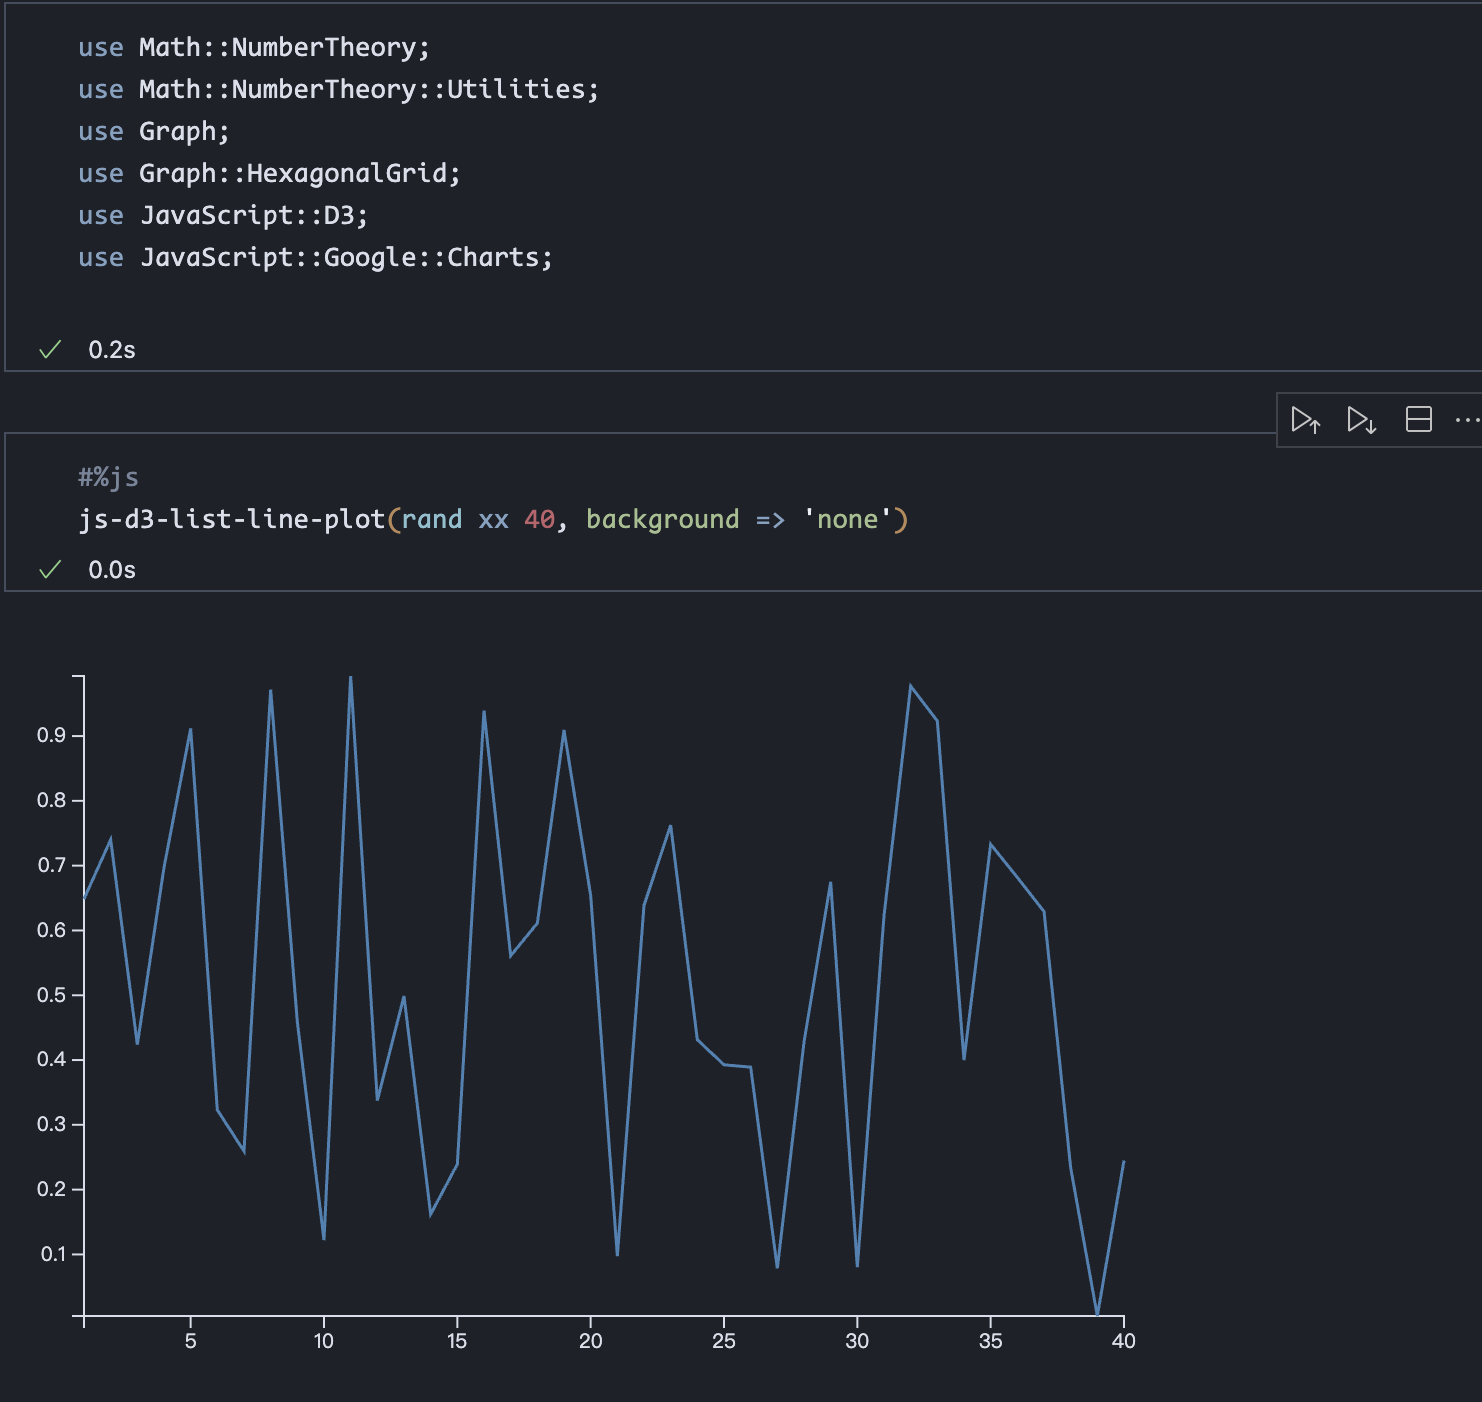This screenshot has width=1482, height=1402.
Task: Click the green checkmark beside 0.2s
Action: [50, 350]
